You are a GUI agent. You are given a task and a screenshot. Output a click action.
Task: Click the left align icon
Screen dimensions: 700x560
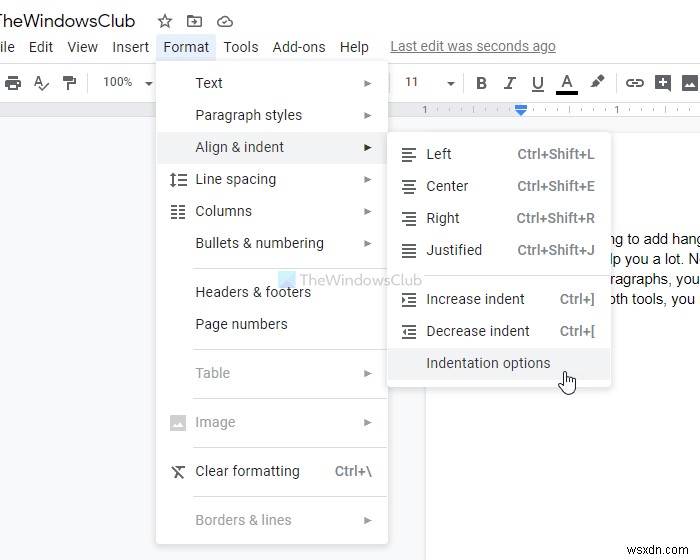click(408, 155)
